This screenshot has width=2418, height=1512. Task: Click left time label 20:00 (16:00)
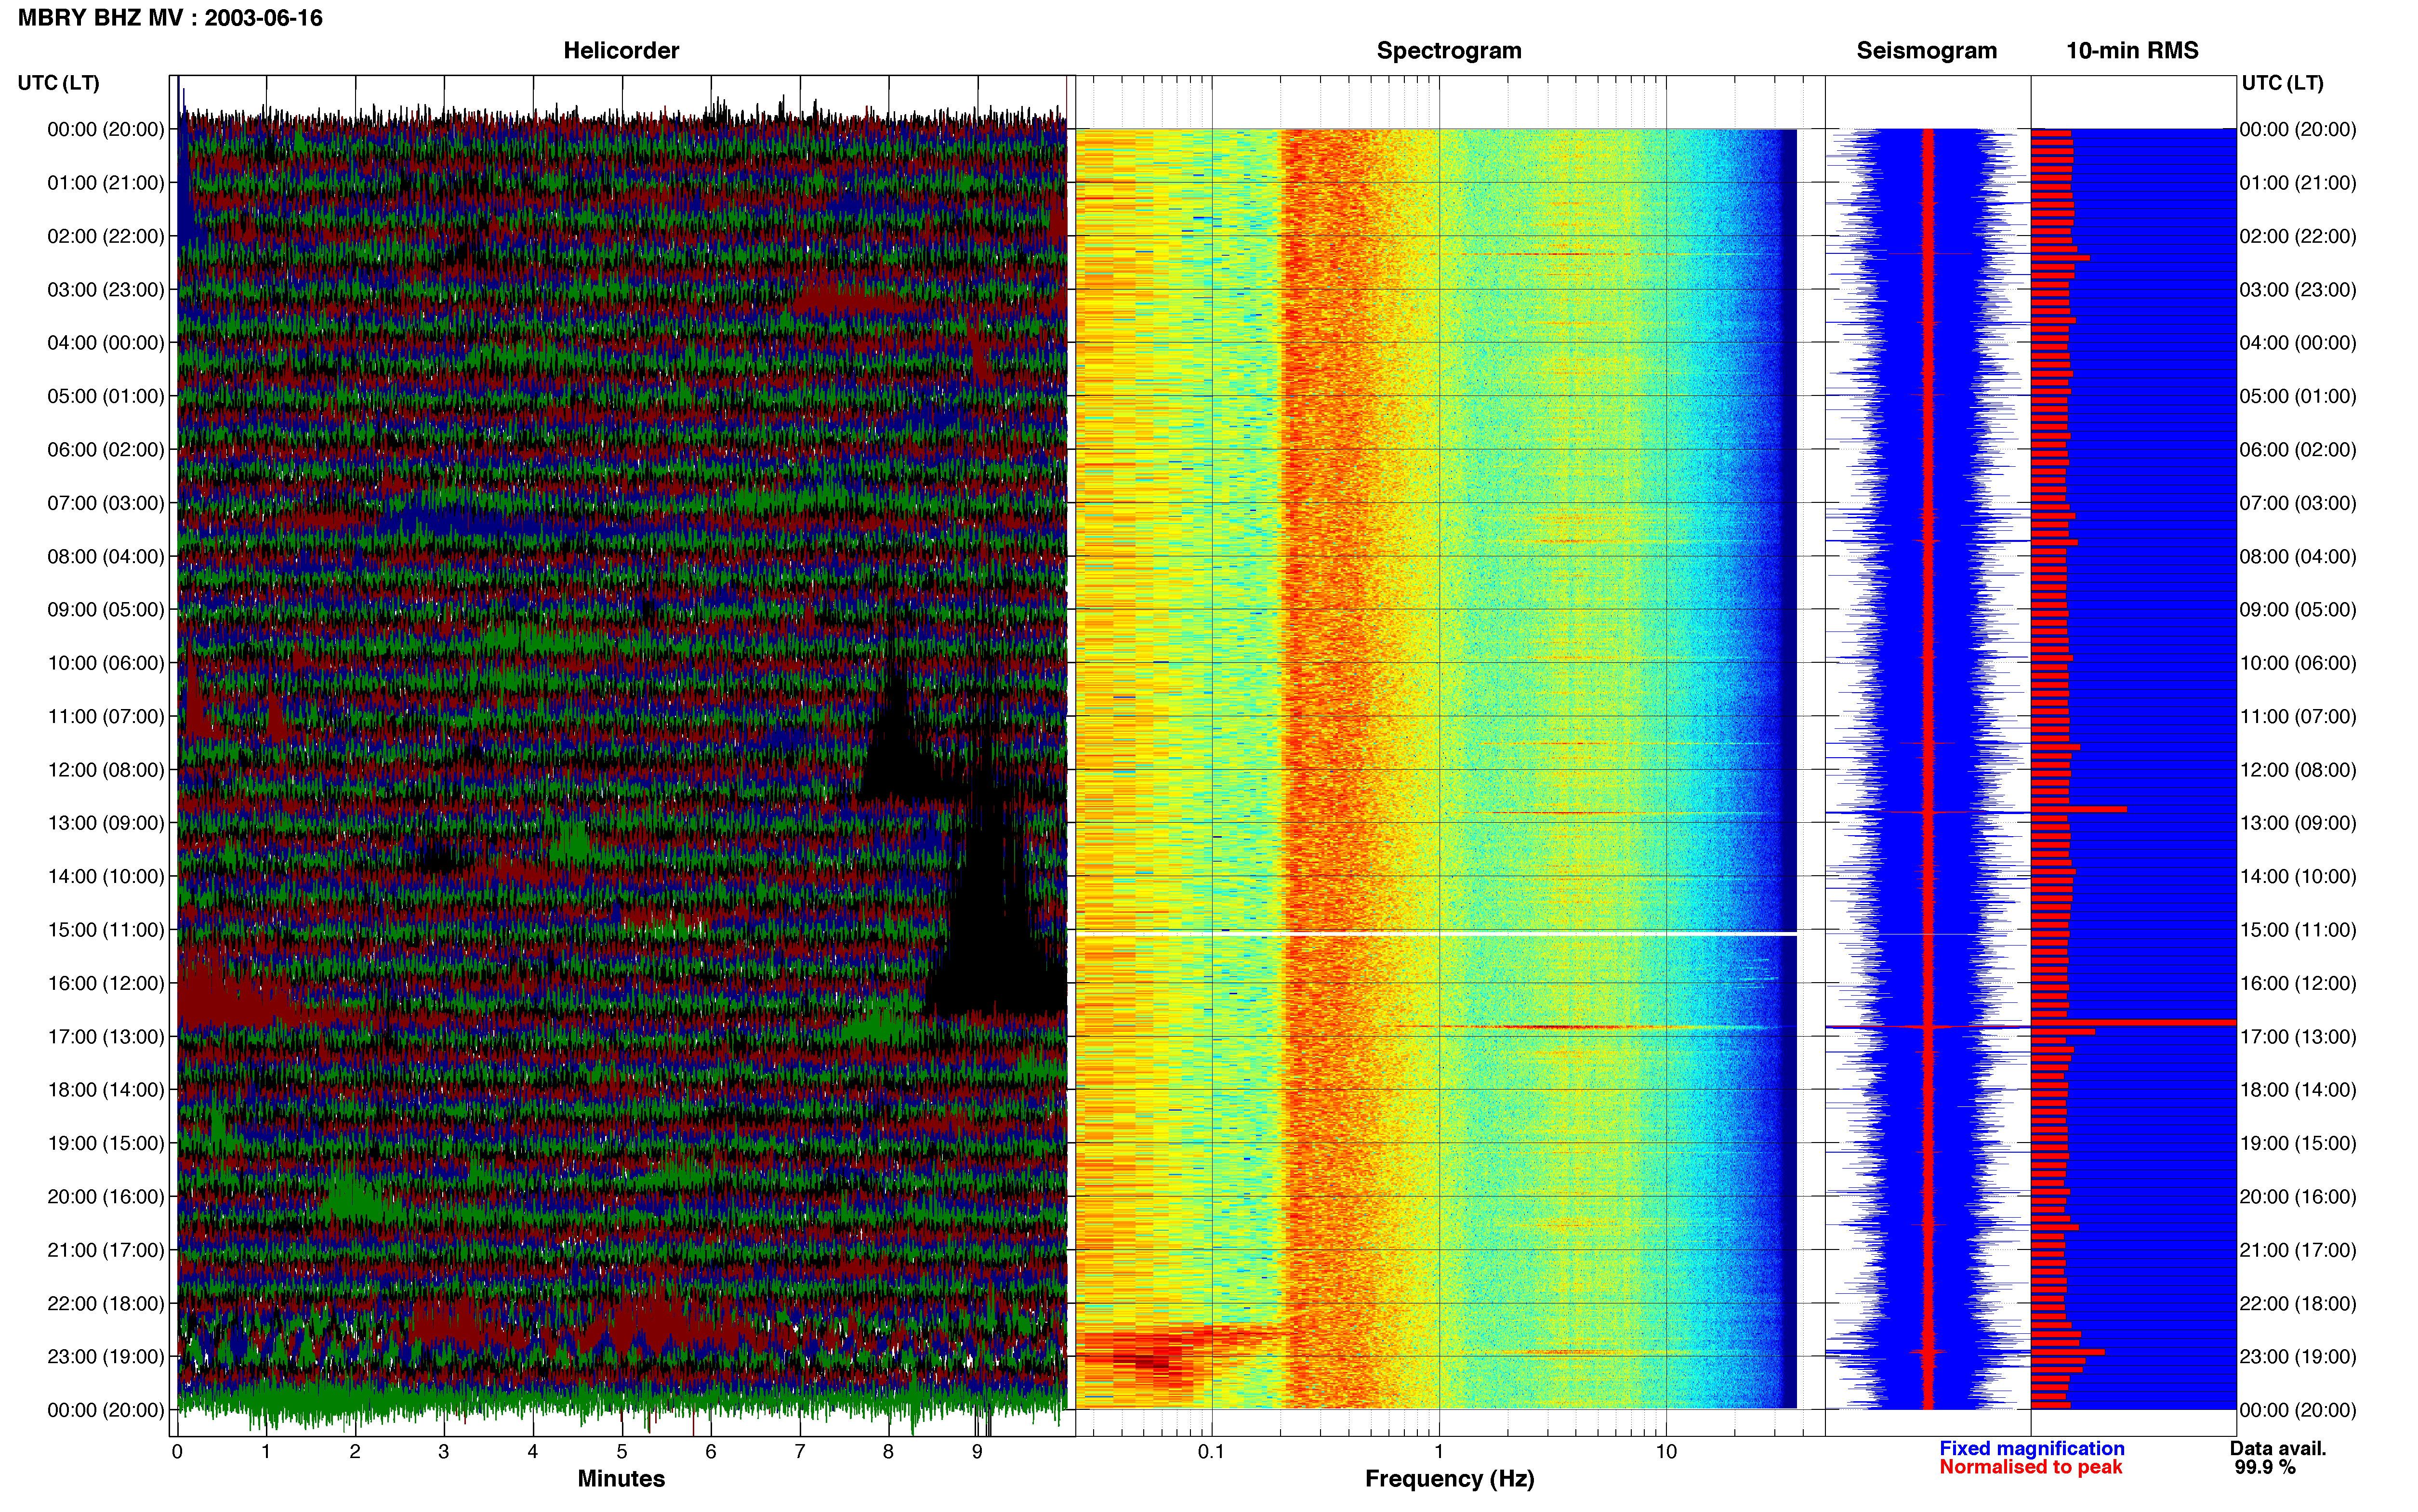tap(106, 1197)
